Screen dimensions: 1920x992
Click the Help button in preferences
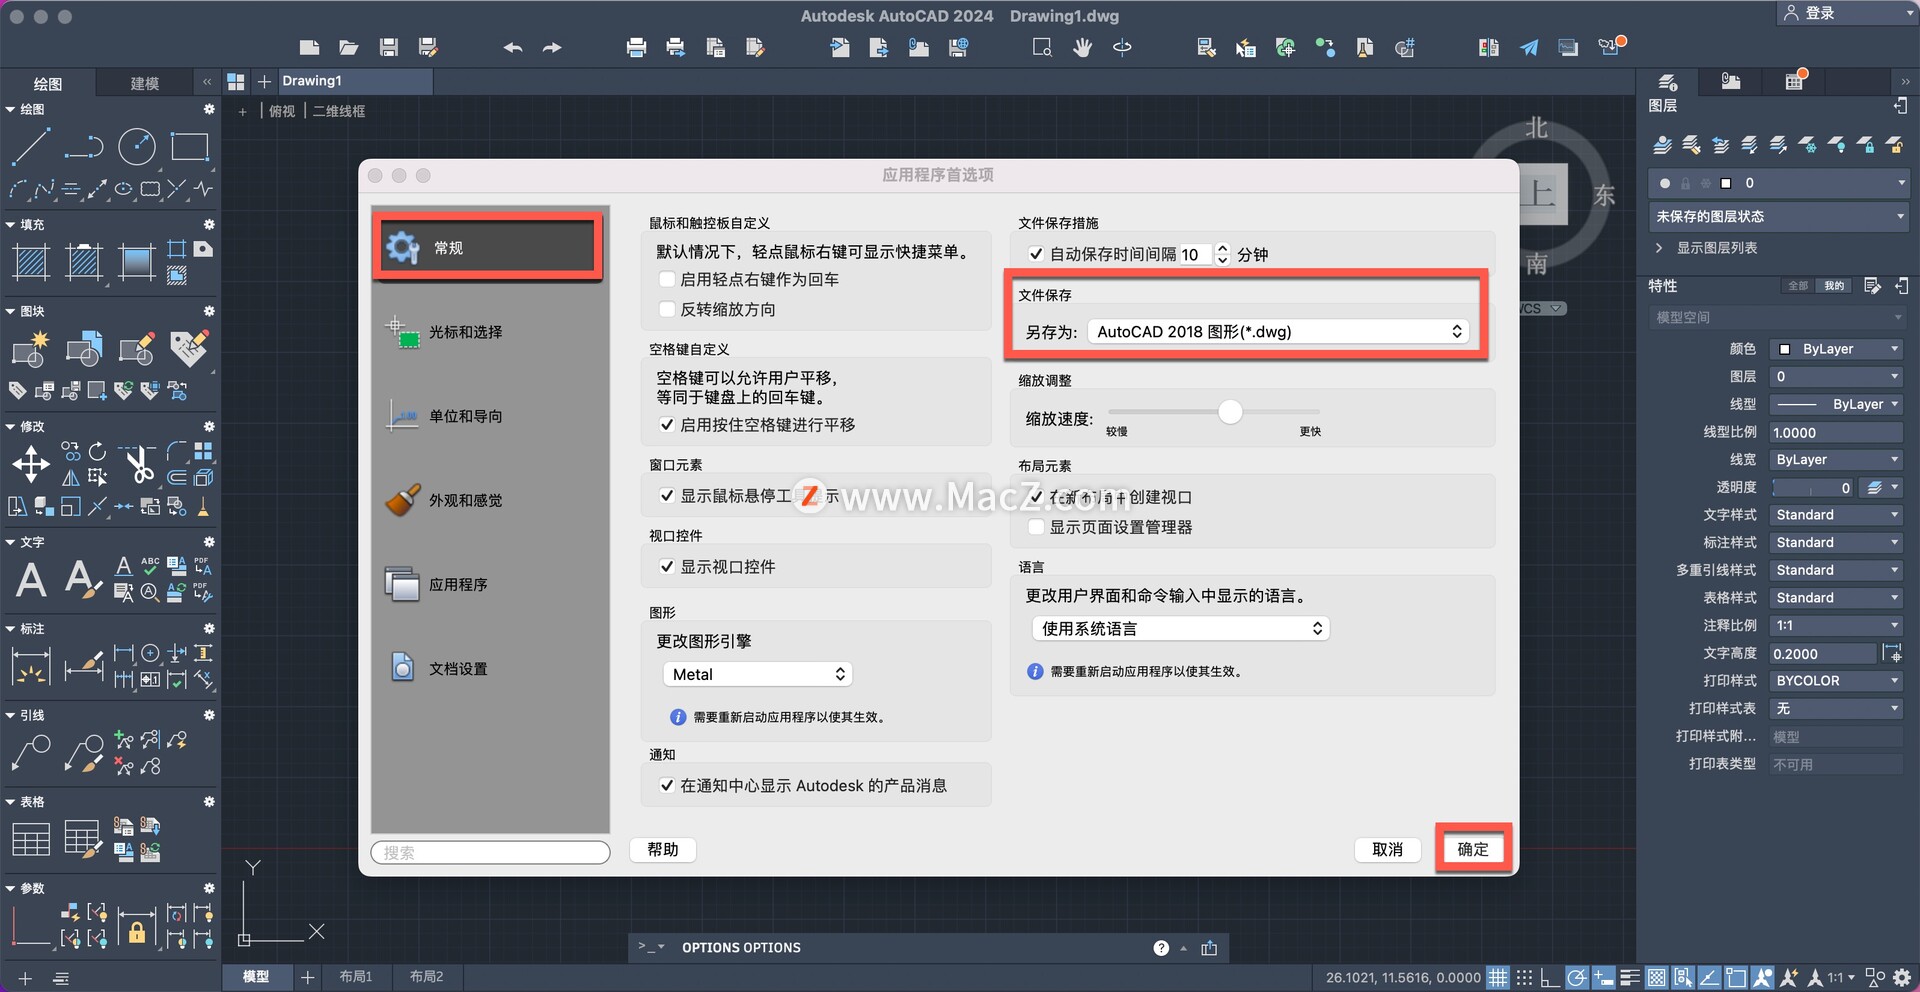[662, 849]
